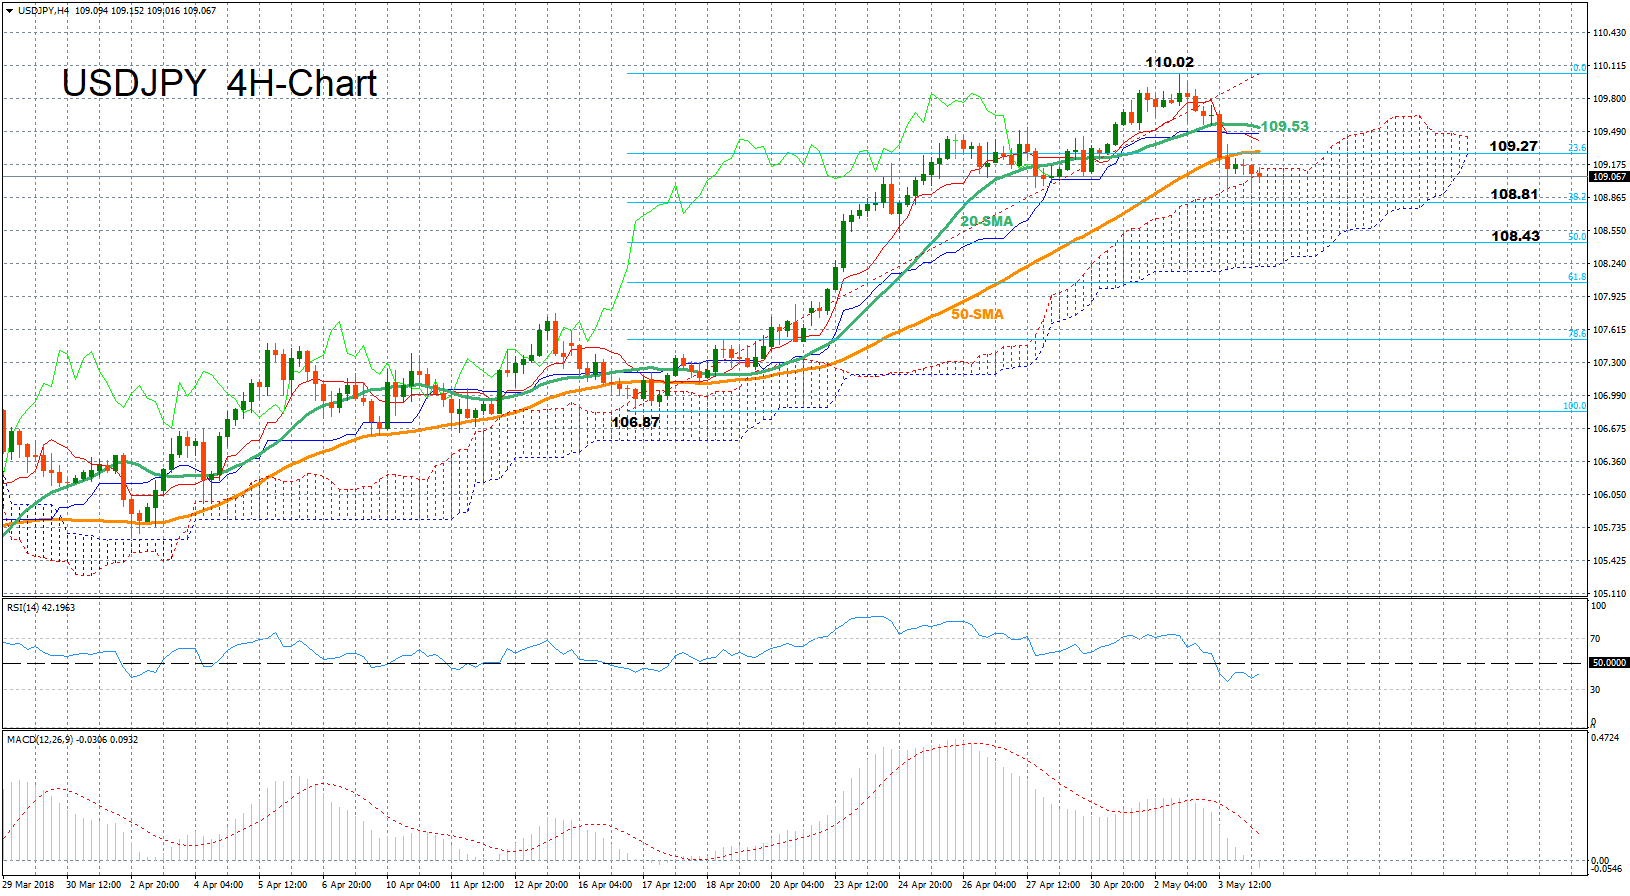Click the MACD(12,26,9) indicator label
1630x896 pixels.
72,739
